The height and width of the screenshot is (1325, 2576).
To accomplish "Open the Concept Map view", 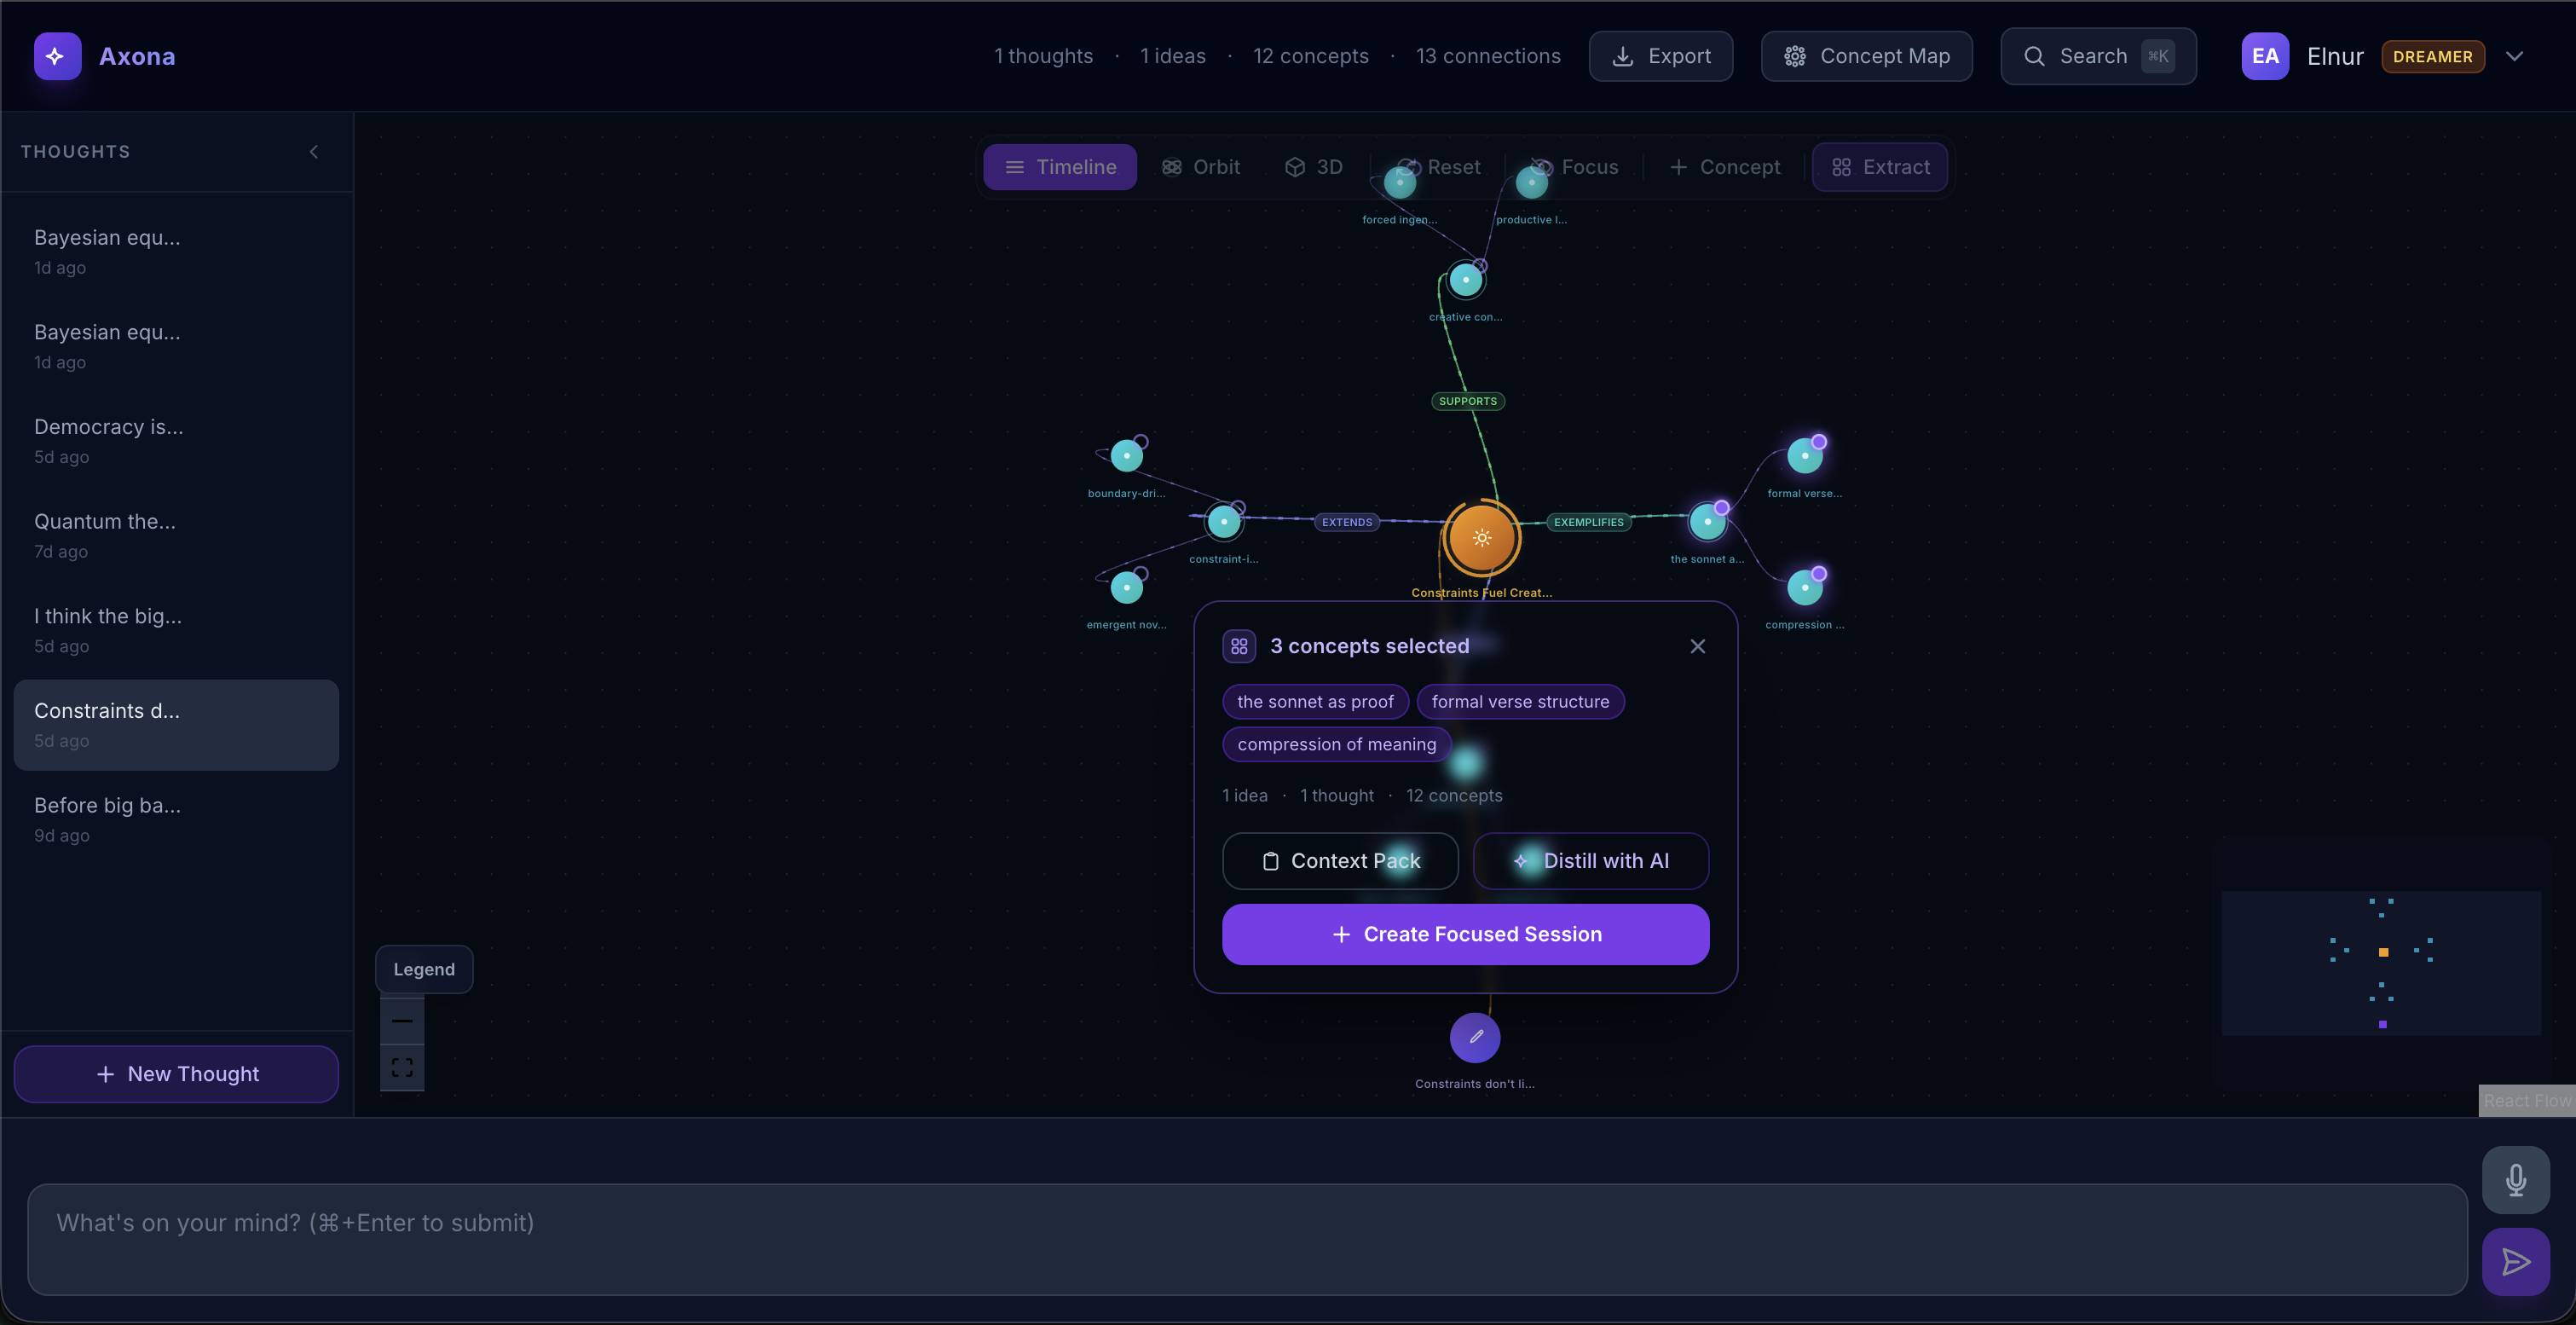I will 1866,56.
